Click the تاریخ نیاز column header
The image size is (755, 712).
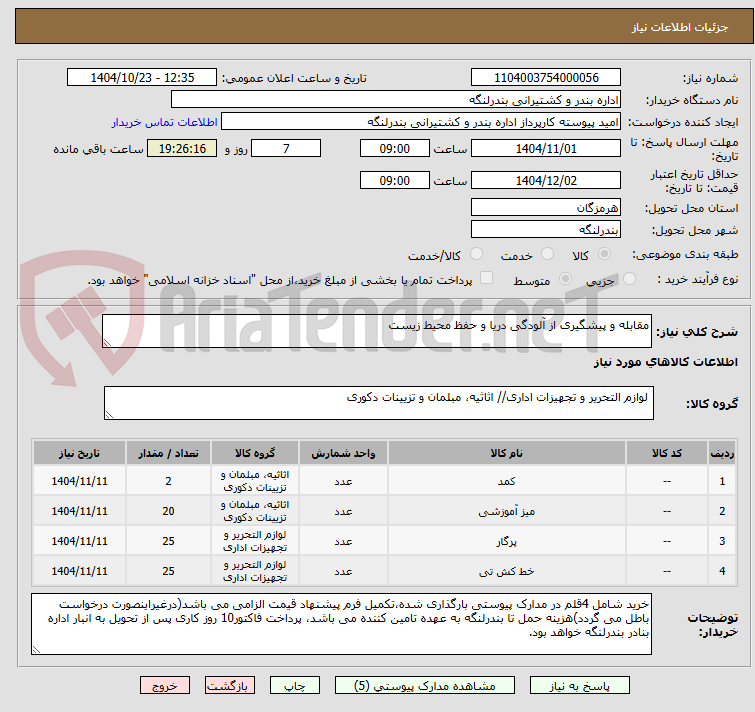point(79,453)
